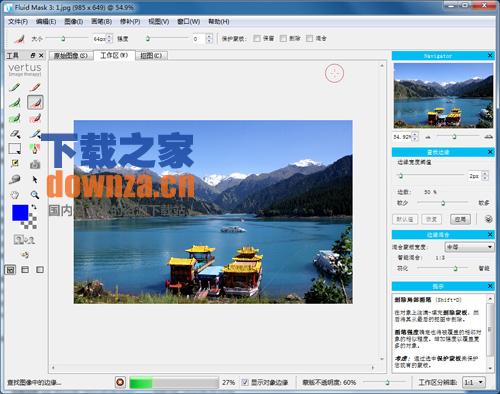Image resolution: width=500 pixels, height=394 pixels.
Task: Click the small mountain zoom-out icon in Navigator
Action: (x=428, y=137)
